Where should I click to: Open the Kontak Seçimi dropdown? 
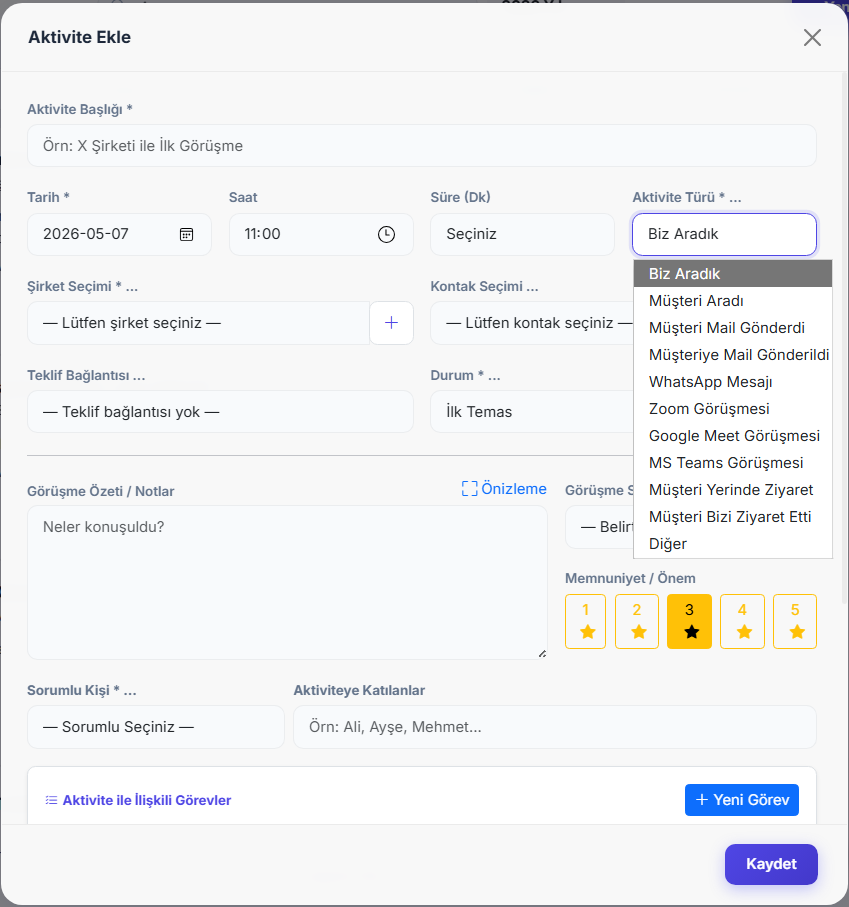pos(532,323)
